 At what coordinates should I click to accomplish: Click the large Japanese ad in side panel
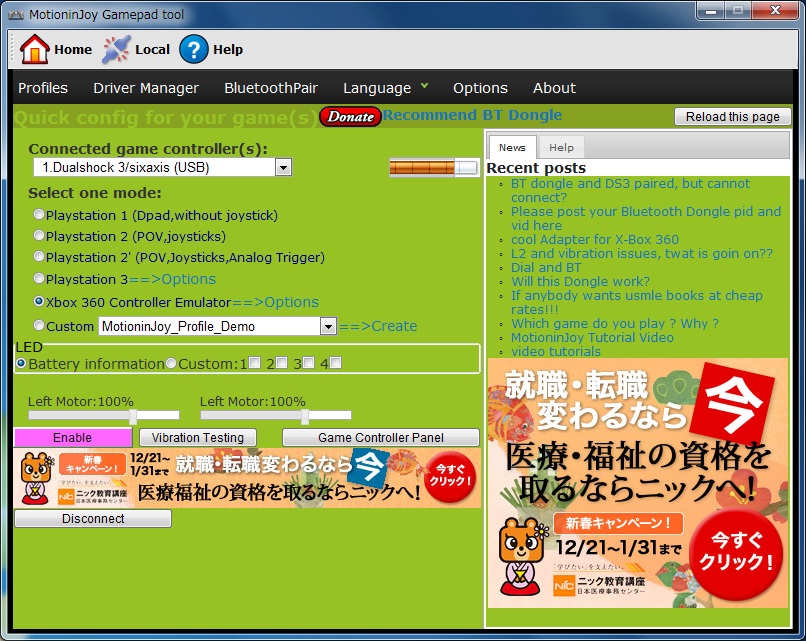click(x=638, y=483)
